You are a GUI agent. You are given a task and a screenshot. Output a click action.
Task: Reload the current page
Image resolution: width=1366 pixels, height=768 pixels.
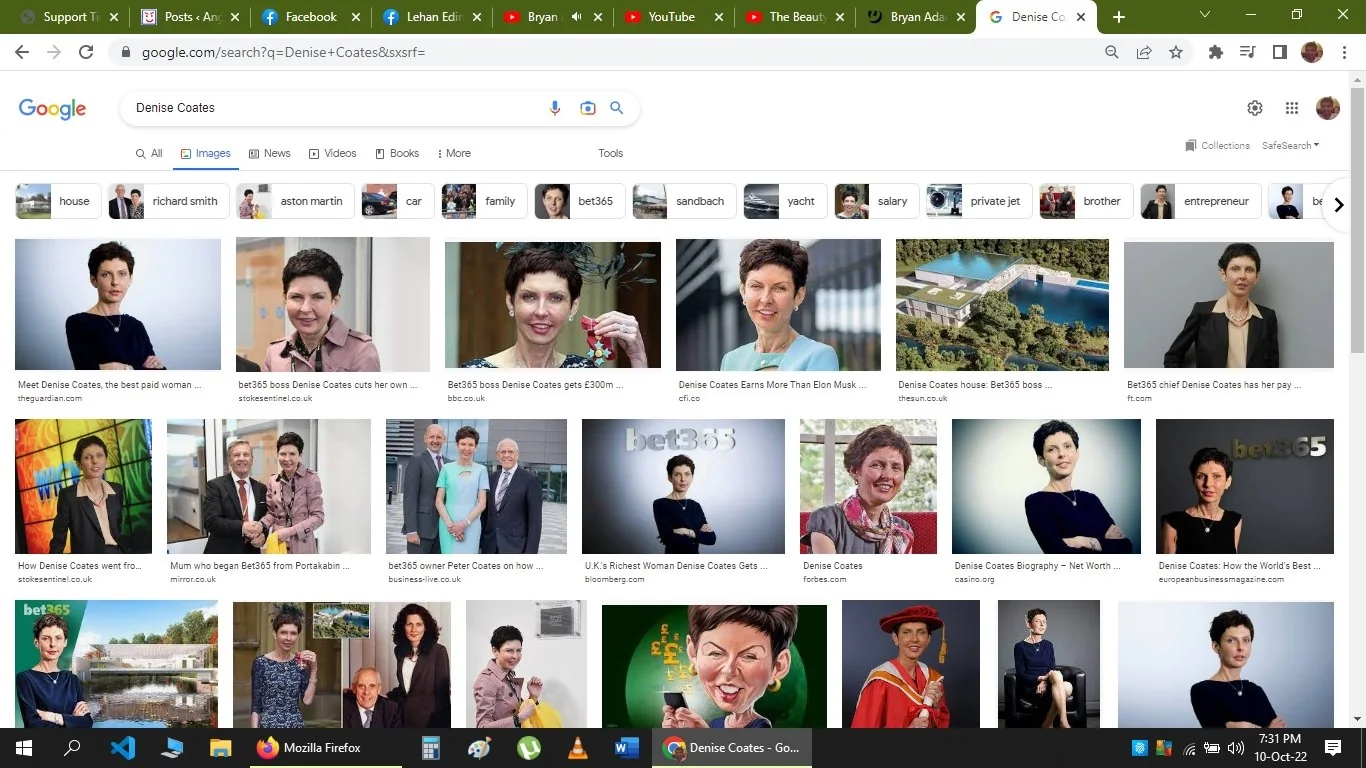(x=86, y=52)
